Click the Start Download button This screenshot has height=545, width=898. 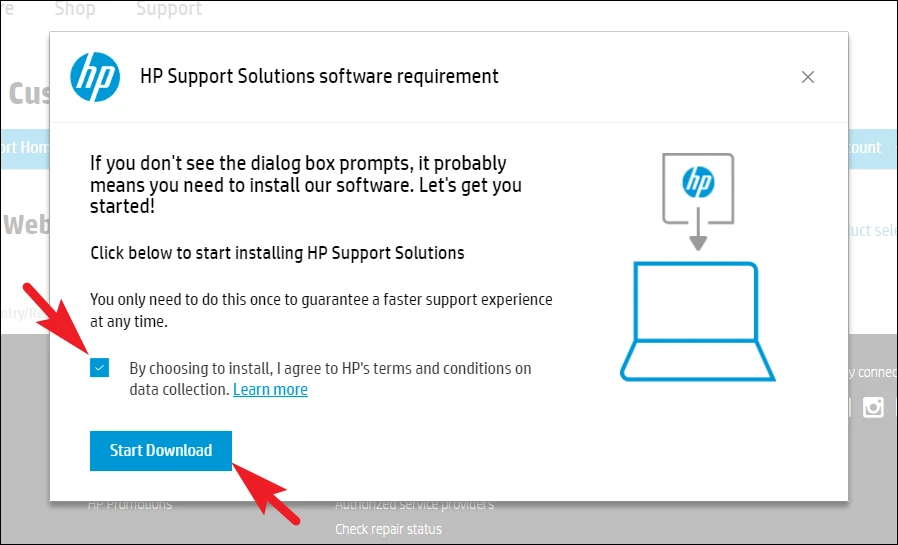pyautogui.click(x=161, y=451)
